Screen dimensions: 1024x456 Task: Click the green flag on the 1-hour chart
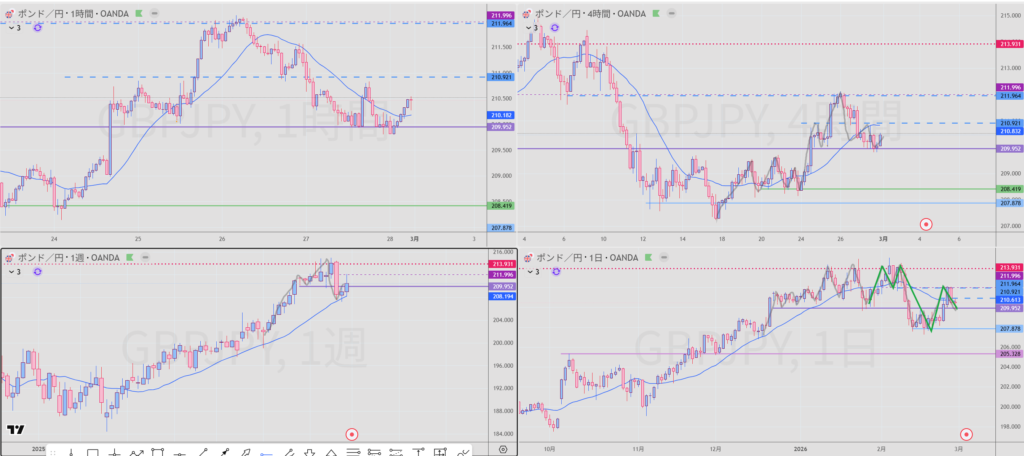click(x=138, y=15)
